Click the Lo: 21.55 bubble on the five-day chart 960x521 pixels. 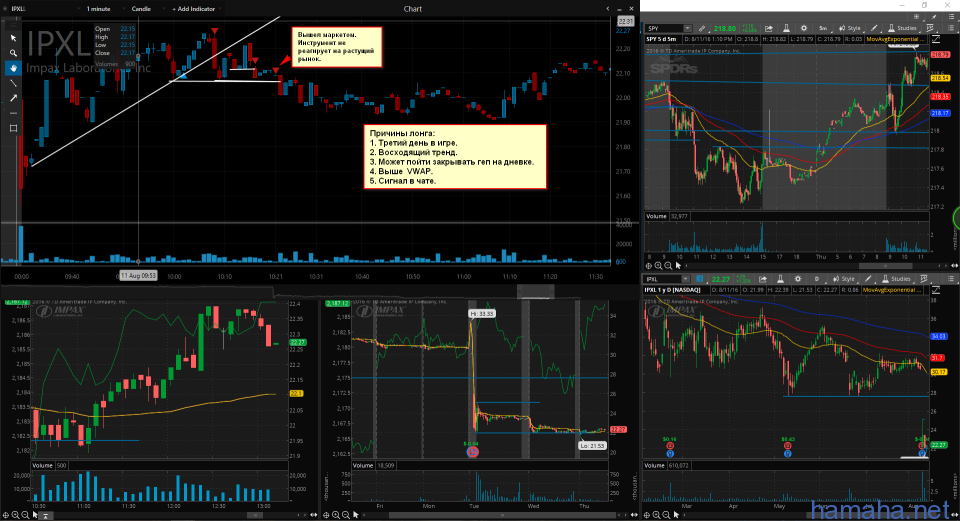tap(593, 446)
